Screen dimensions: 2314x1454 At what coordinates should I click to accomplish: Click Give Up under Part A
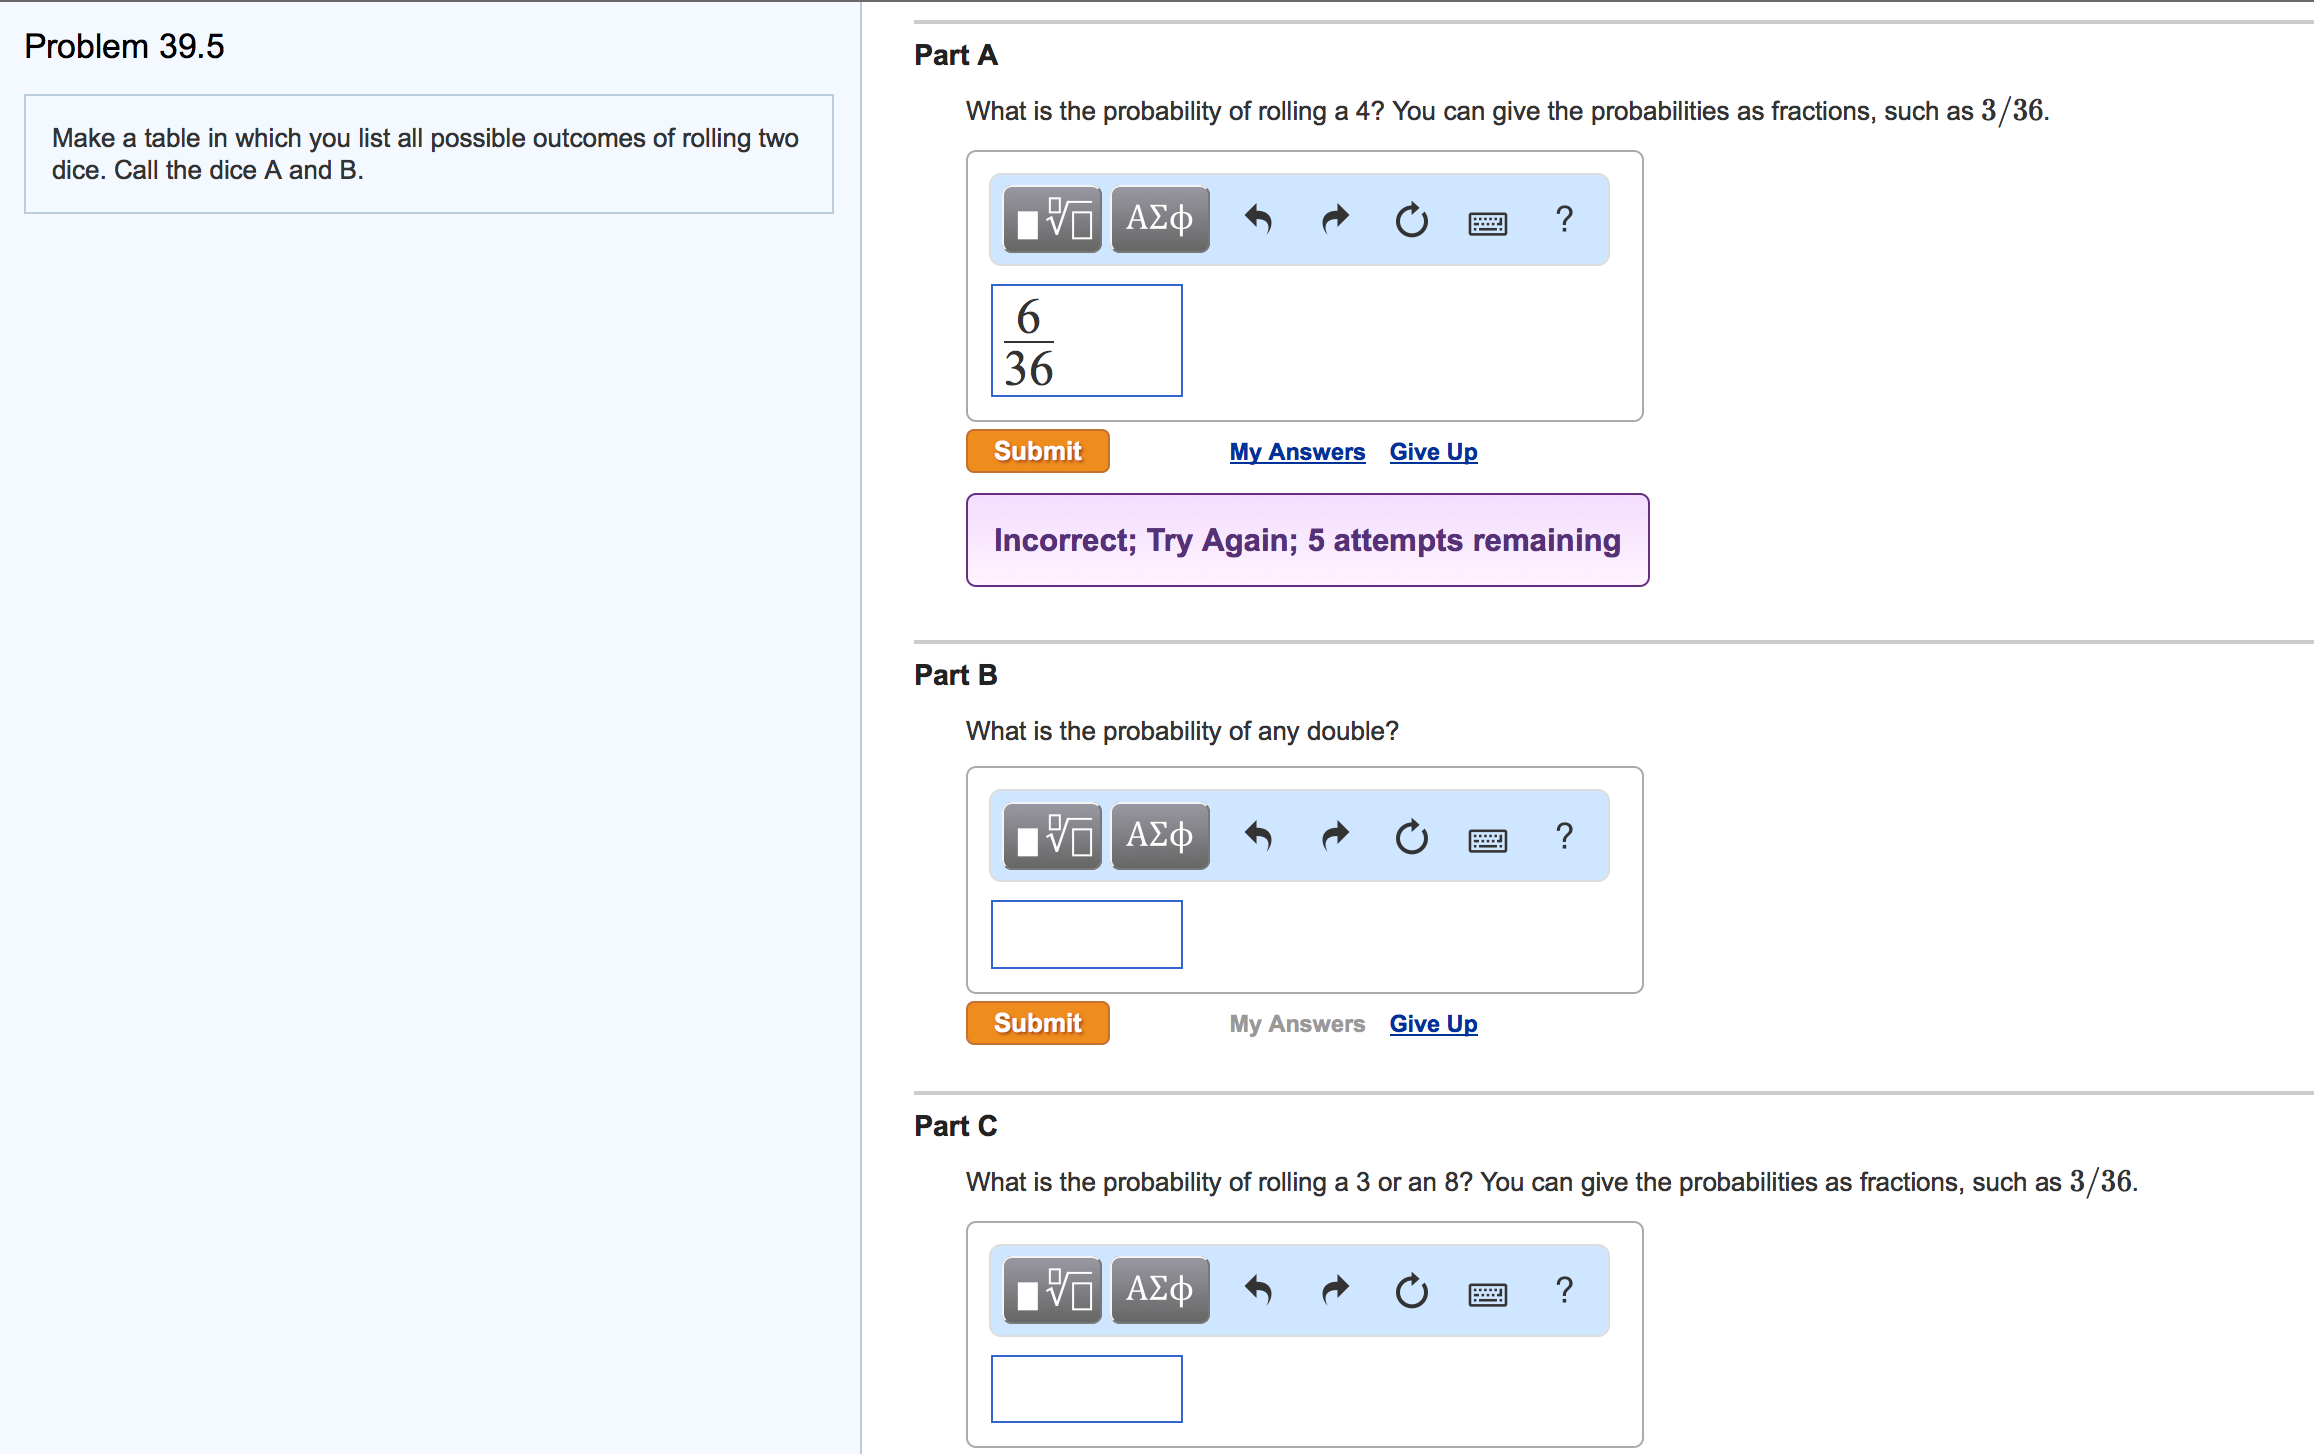[x=1433, y=451]
